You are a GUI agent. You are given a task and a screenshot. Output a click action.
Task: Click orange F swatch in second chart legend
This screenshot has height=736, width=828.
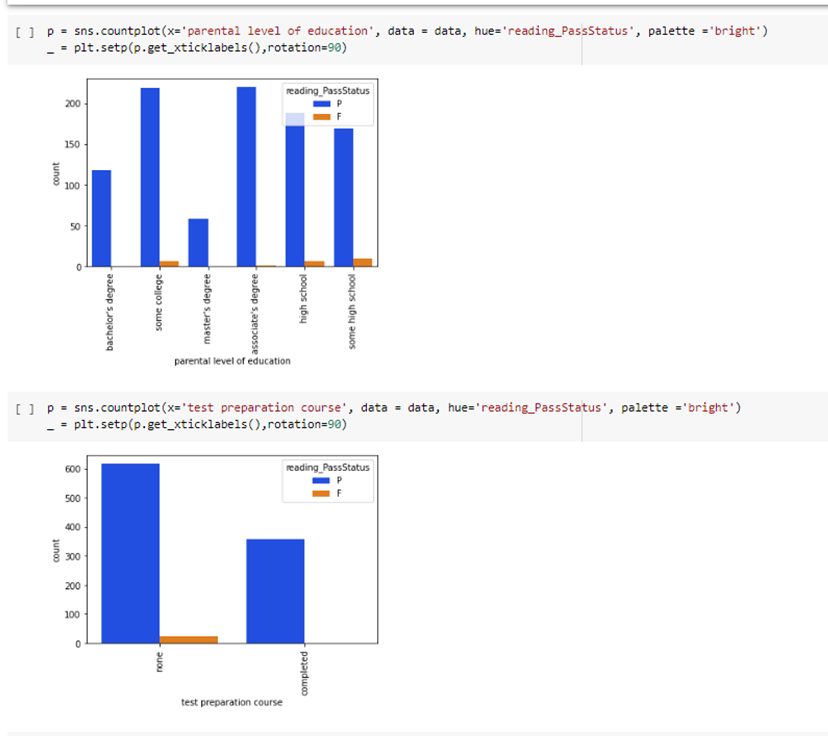coord(321,493)
